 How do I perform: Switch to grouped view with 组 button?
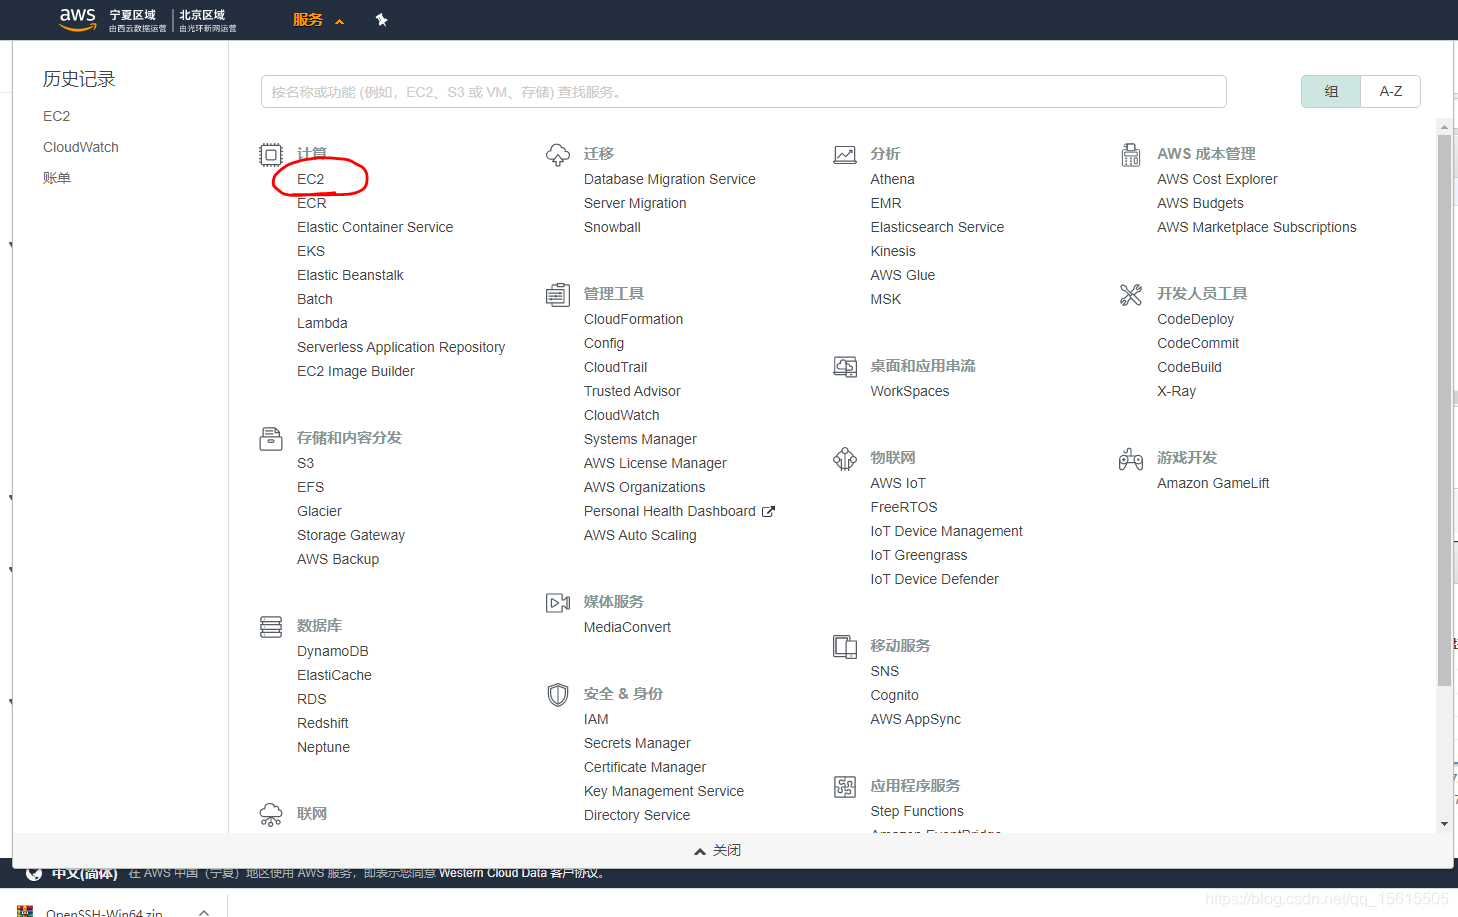pyautogui.click(x=1331, y=91)
